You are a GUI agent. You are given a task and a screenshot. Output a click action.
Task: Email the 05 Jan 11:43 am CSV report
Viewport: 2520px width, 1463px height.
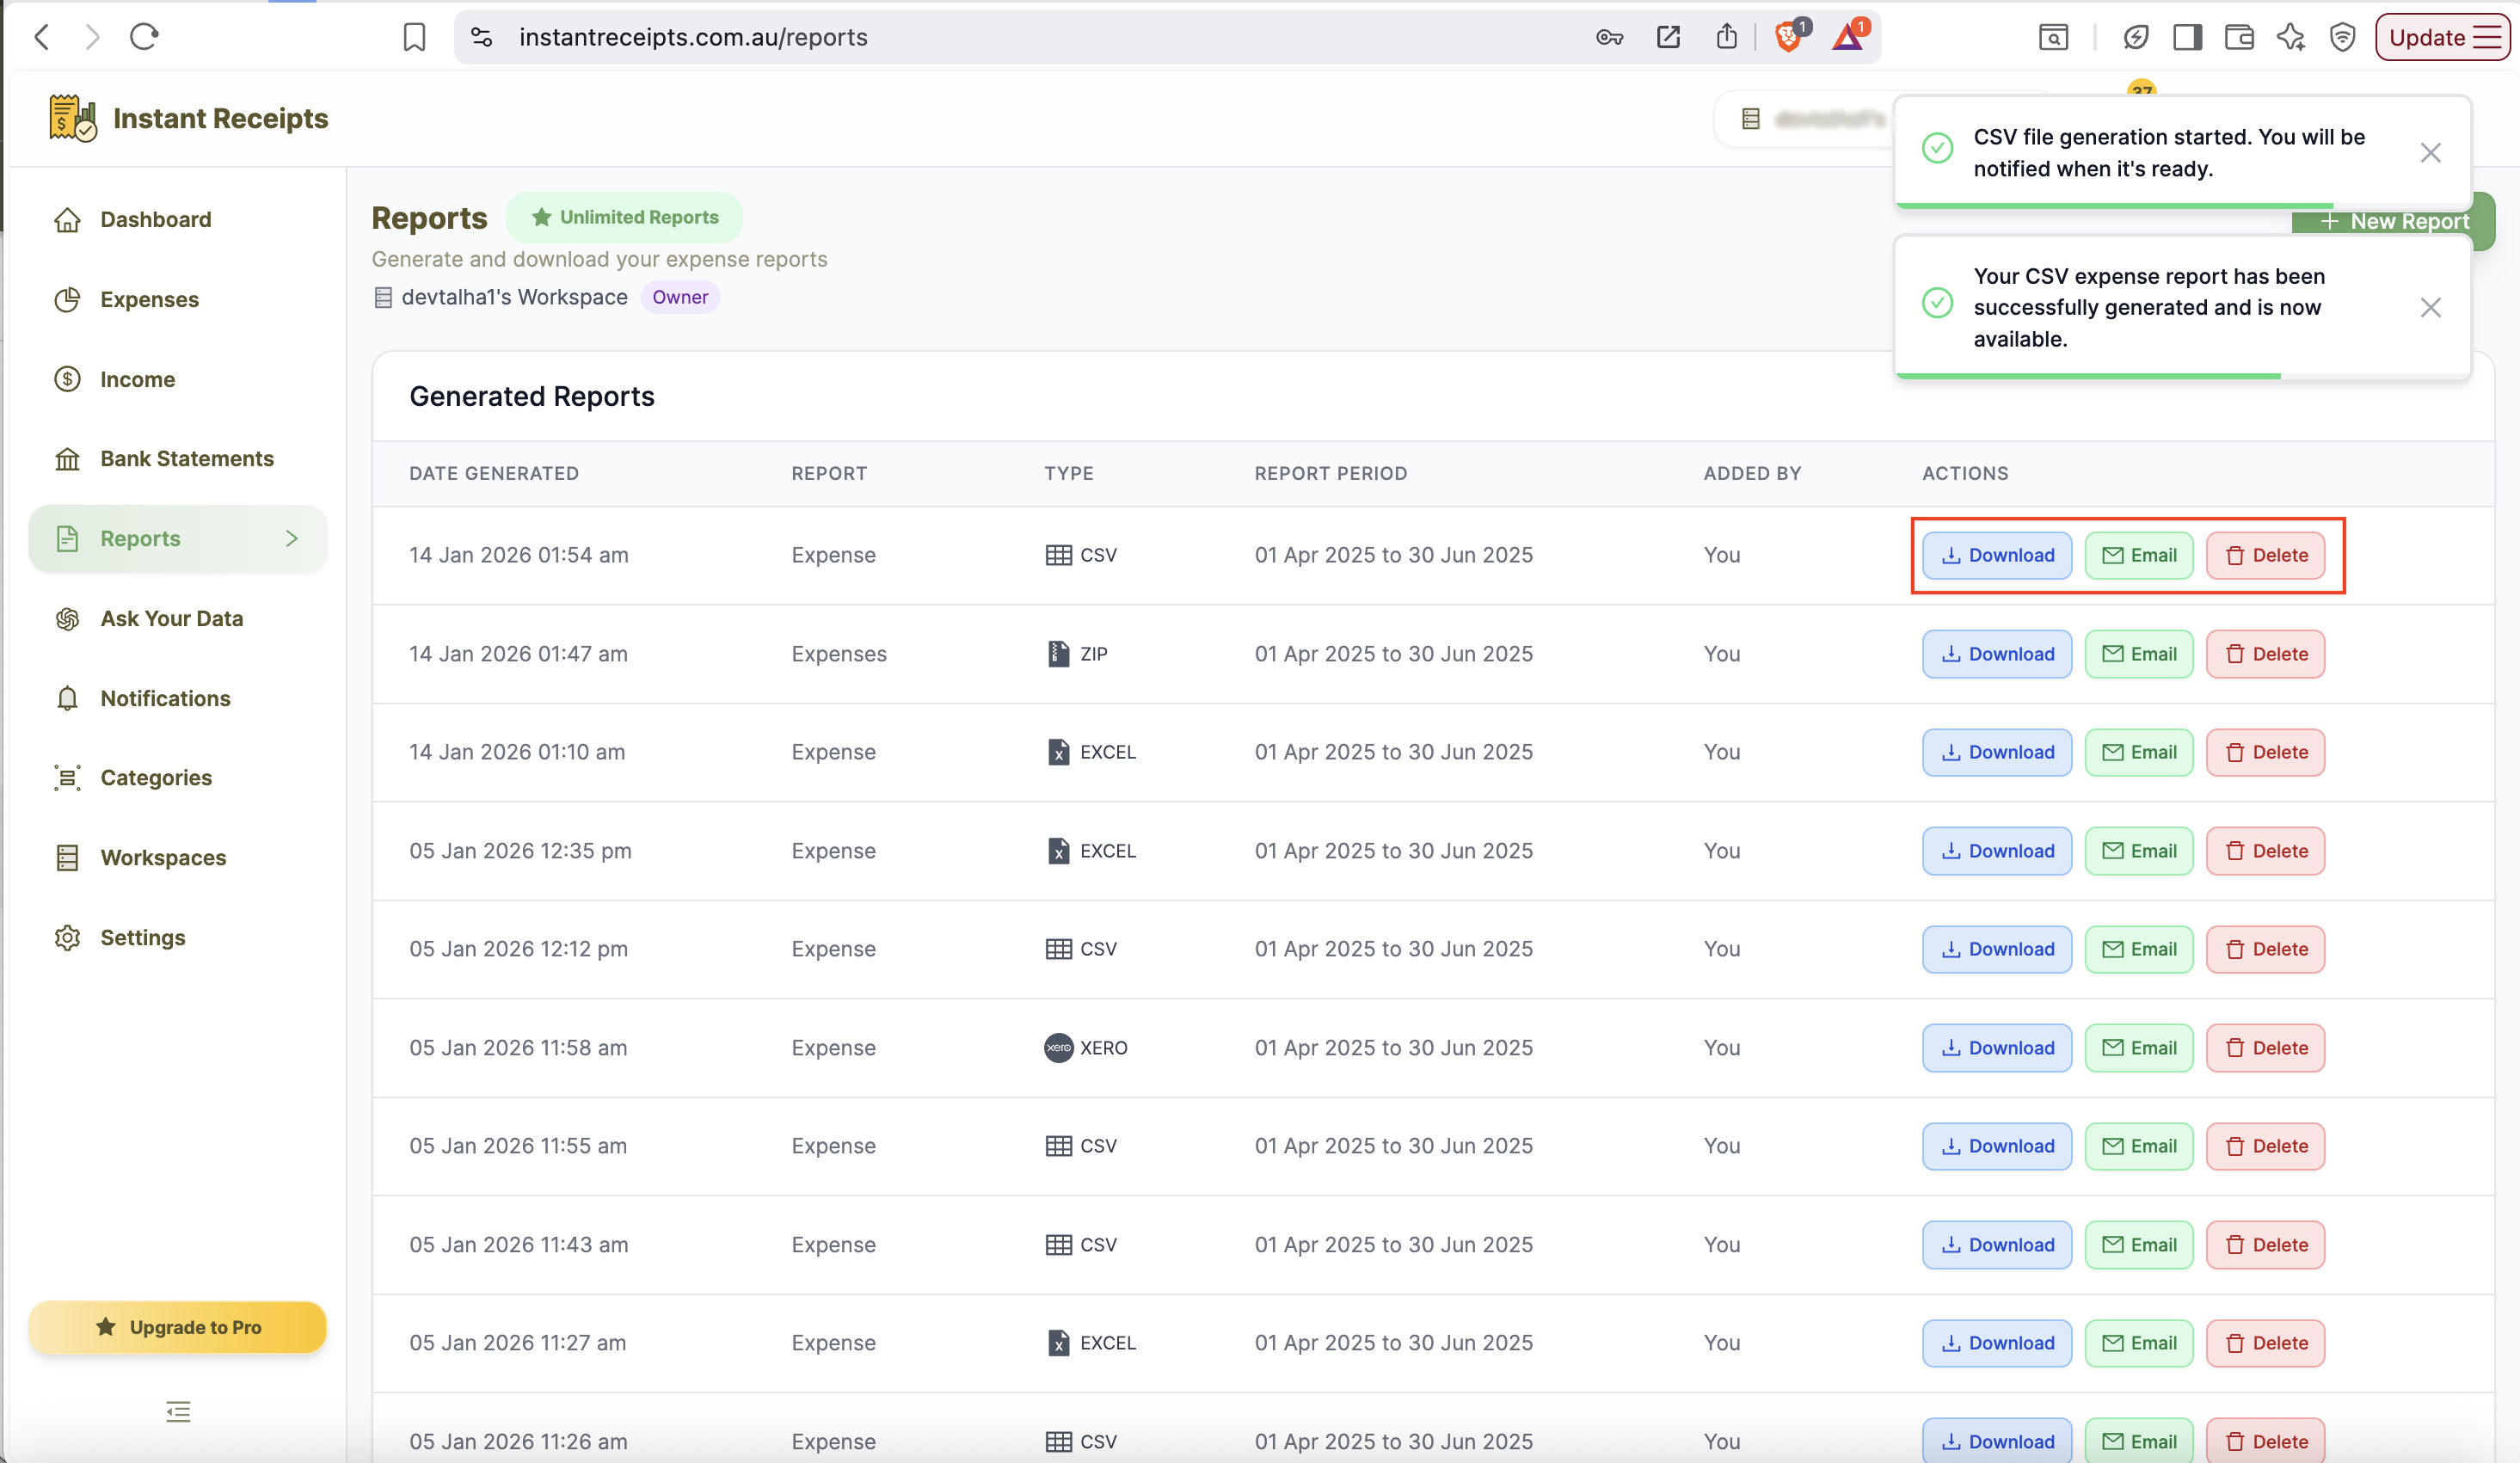[x=2138, y=1245]
